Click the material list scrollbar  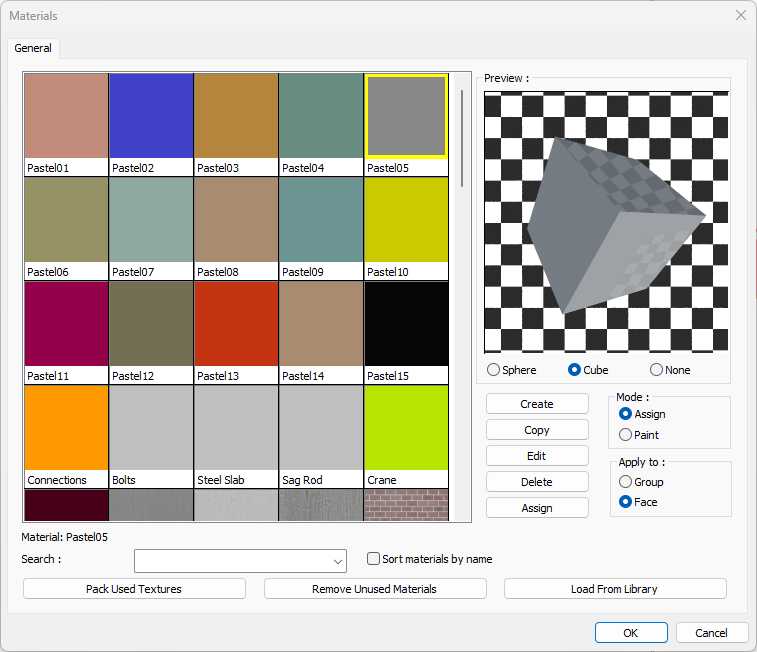click(x=462, y=139)
